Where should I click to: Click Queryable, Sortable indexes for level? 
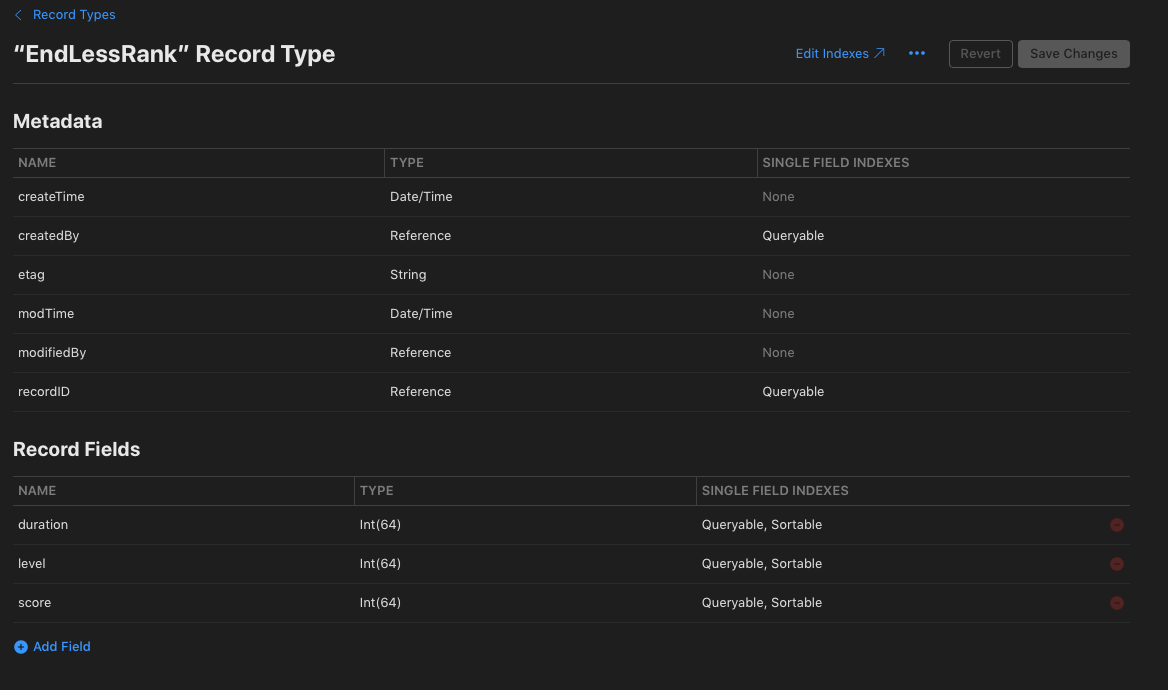click(762, 563)
